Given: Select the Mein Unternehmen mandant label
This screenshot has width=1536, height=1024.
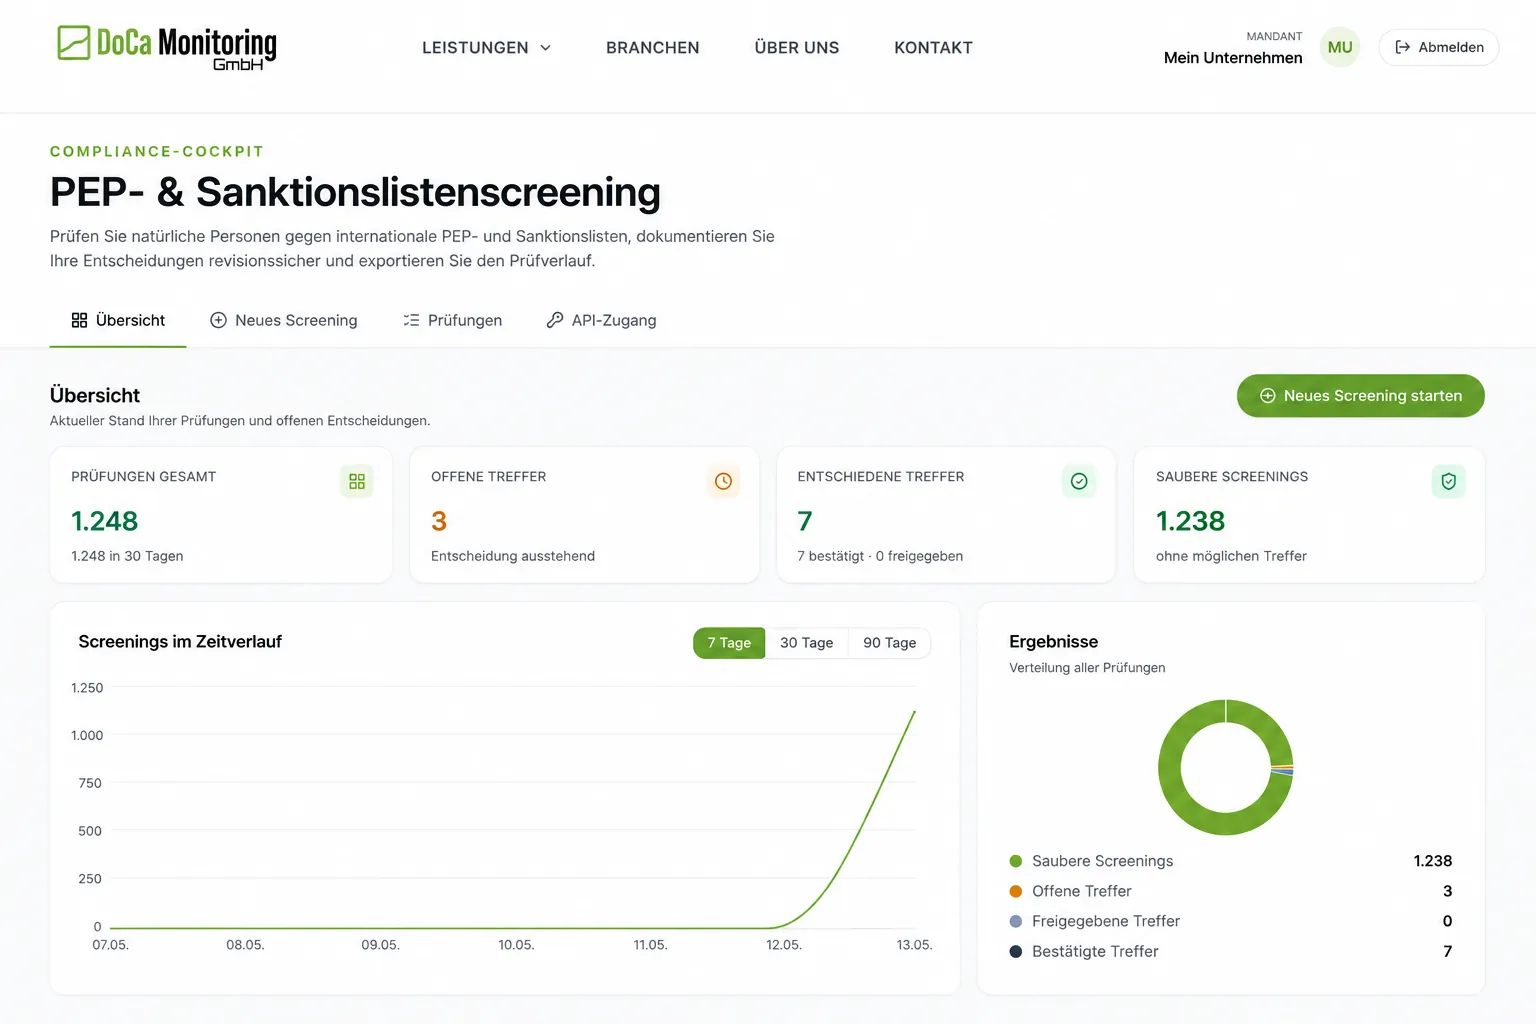Looking at the screenshot, I should 1233,58.
